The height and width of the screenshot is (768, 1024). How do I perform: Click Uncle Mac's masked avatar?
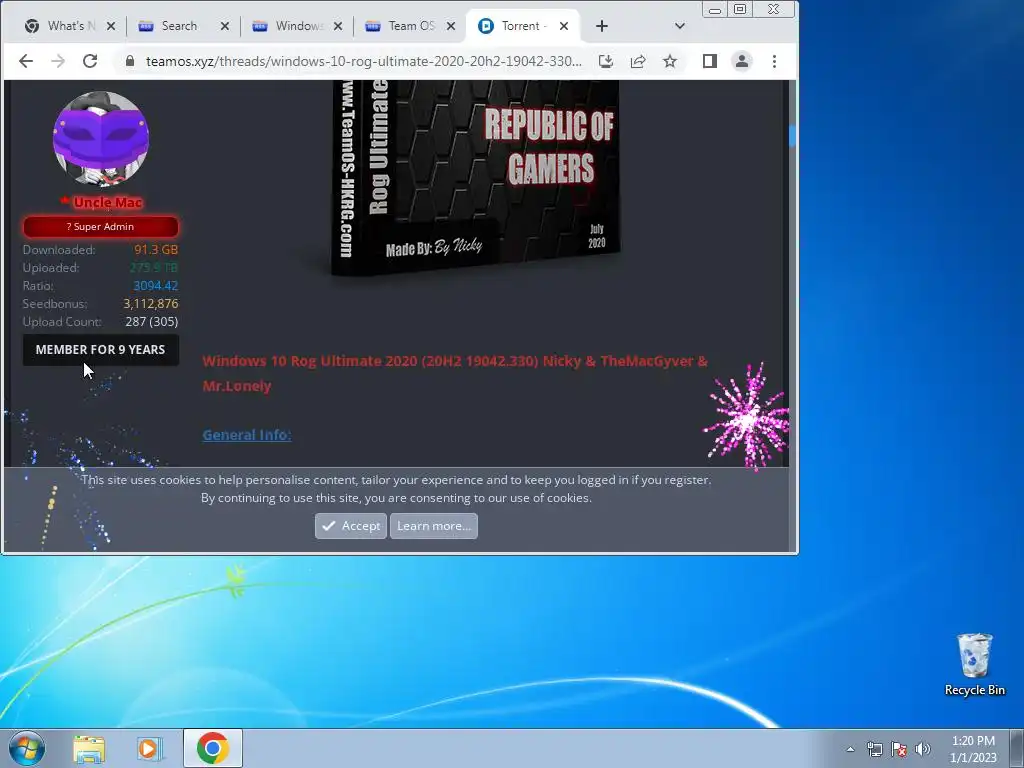pyautogui.click(x=101, y=138)
